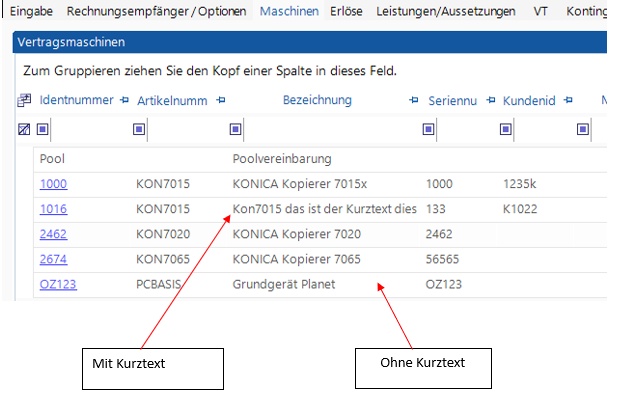Open machine link 1000
Viewport: 622px width, 408px height.
[x=53, y=184]
